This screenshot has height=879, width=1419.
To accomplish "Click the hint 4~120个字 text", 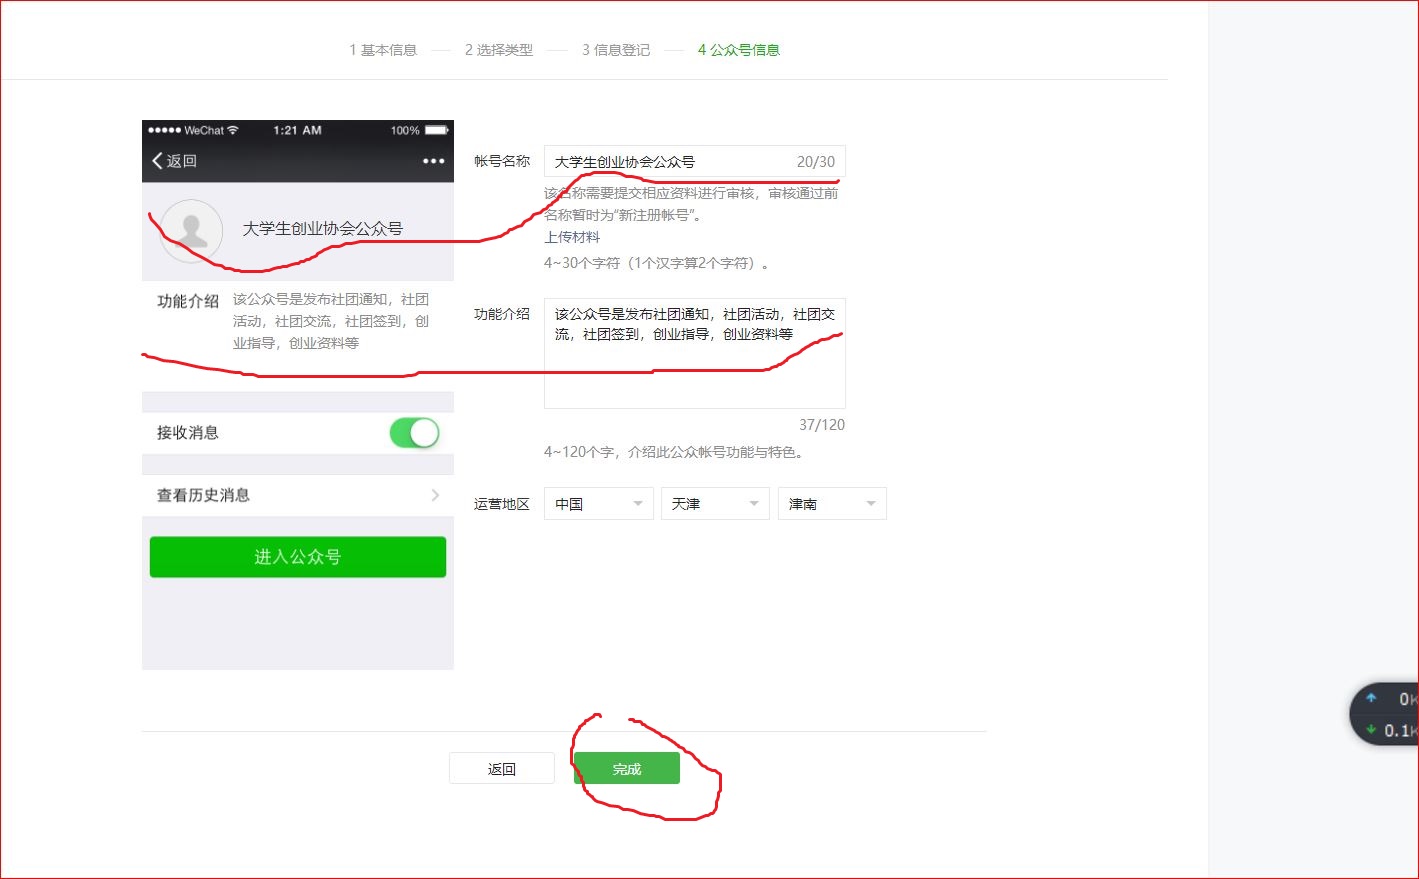I will 674,452.
